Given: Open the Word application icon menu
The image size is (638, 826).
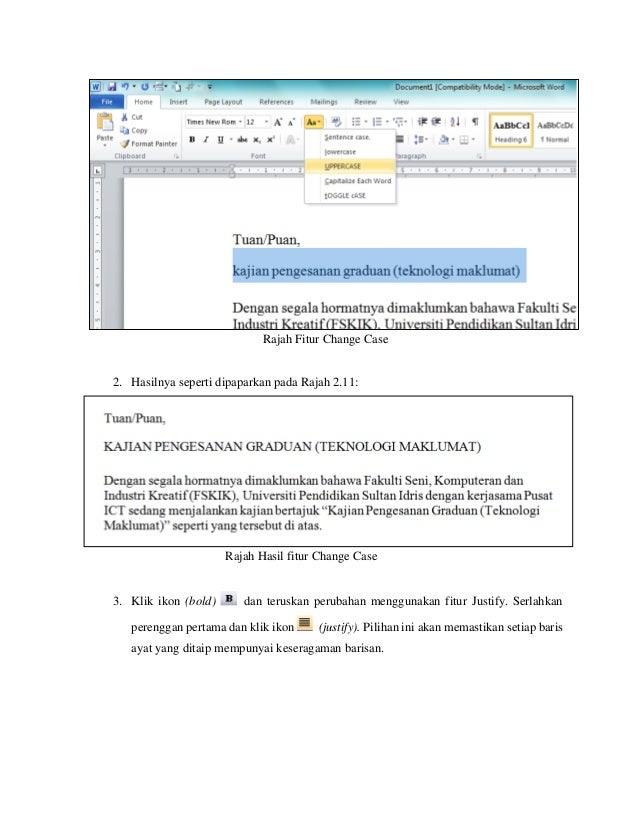Looking at the screenshot, I should point(96,87).
